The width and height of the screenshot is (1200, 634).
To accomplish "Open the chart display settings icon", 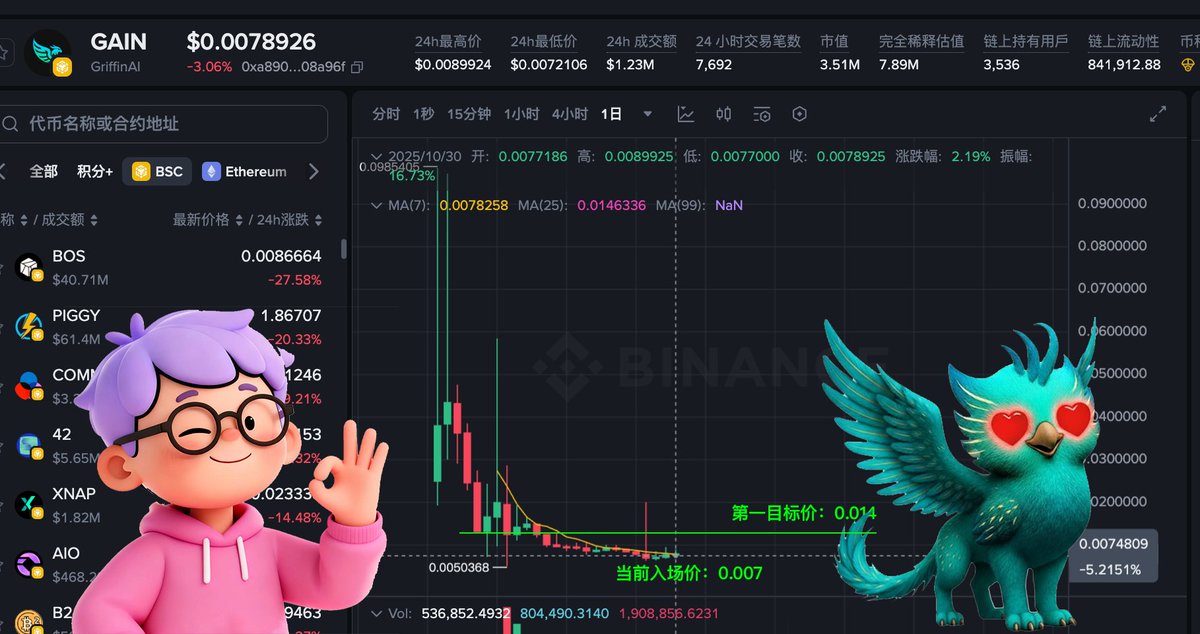I will coord(762,114).
